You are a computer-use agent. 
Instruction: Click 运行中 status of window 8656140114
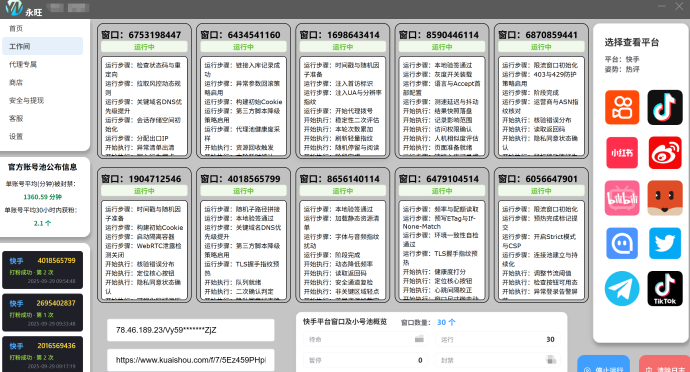click(x=343, y=191)
